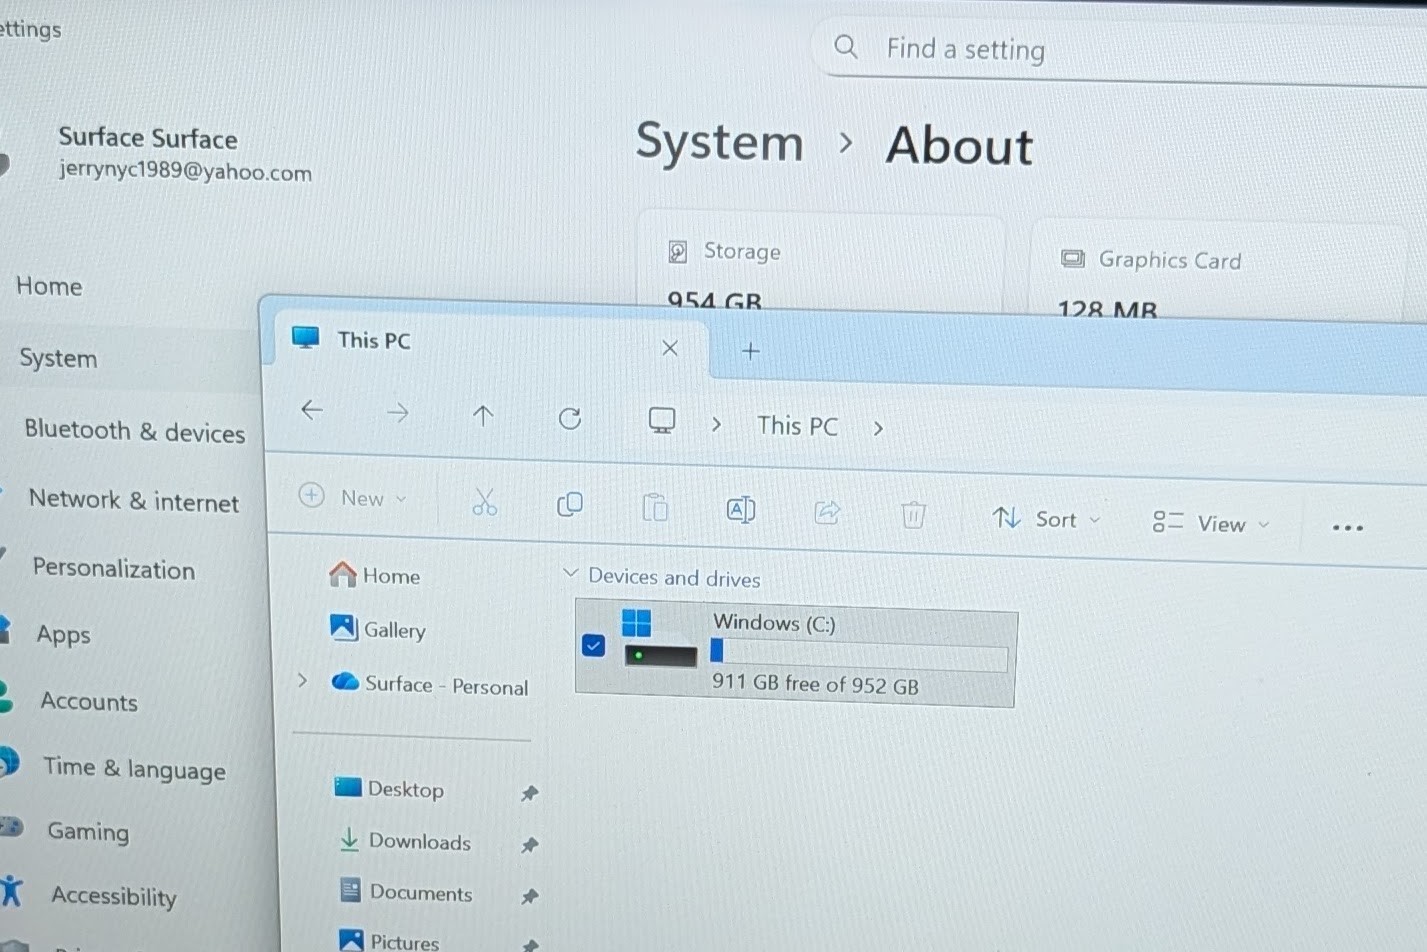Toggle the Windows (C:) drive checkbox

coord(593,645)
